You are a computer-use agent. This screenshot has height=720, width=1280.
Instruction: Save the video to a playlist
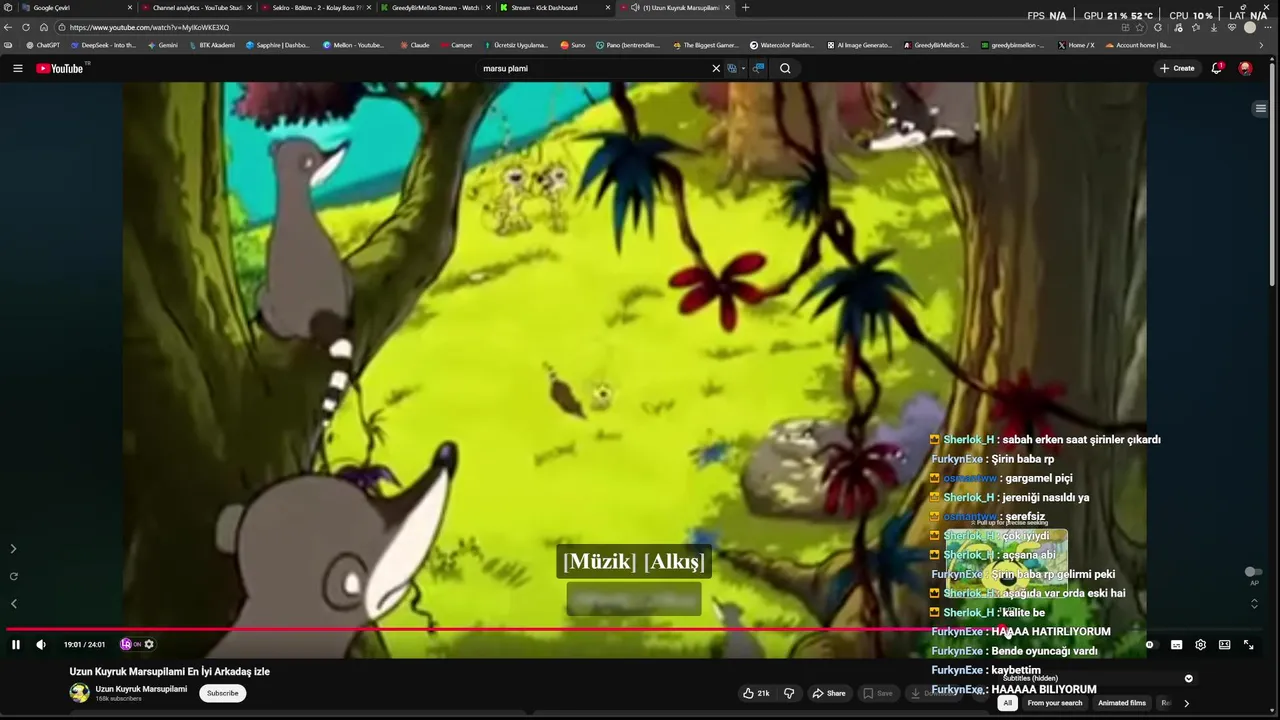[x=878, y=693]
